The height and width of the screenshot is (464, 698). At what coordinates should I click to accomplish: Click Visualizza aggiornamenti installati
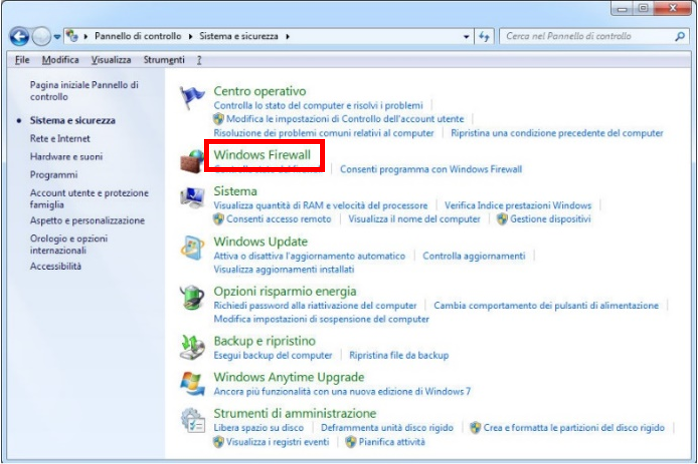(284, 269)
